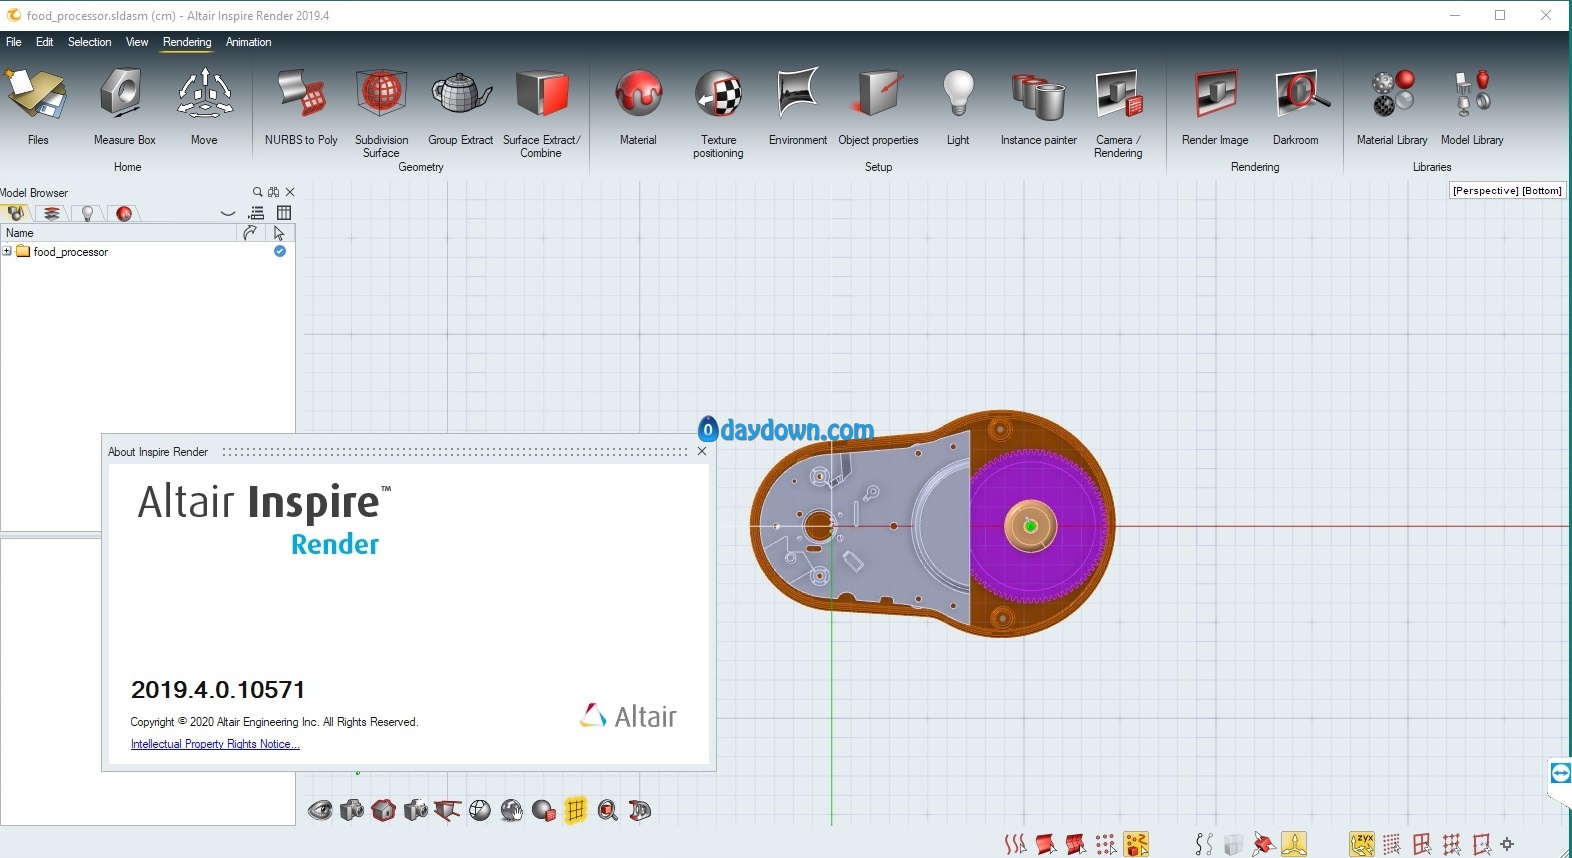The height and width of the screenshot is (858, 1572).
Task: Click the Name column header
Action: (x=119, y=233)
